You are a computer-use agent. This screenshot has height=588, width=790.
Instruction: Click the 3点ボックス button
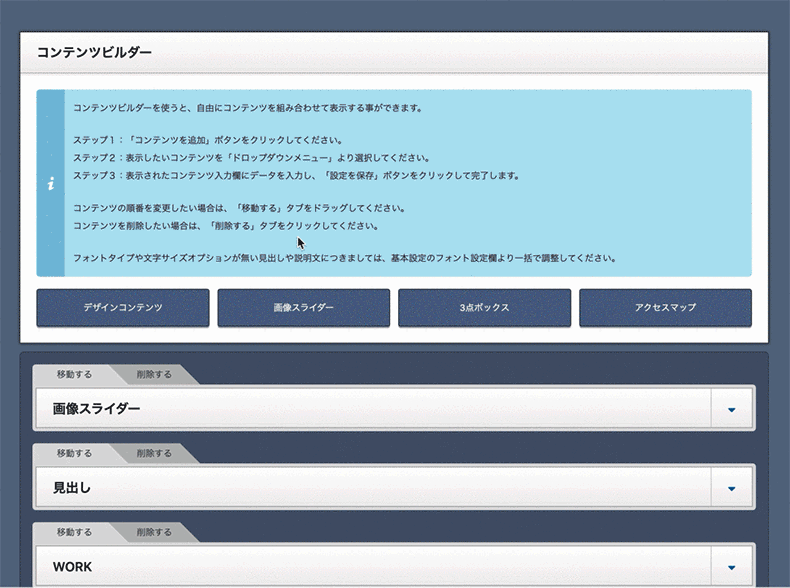(x=484, y=307)
